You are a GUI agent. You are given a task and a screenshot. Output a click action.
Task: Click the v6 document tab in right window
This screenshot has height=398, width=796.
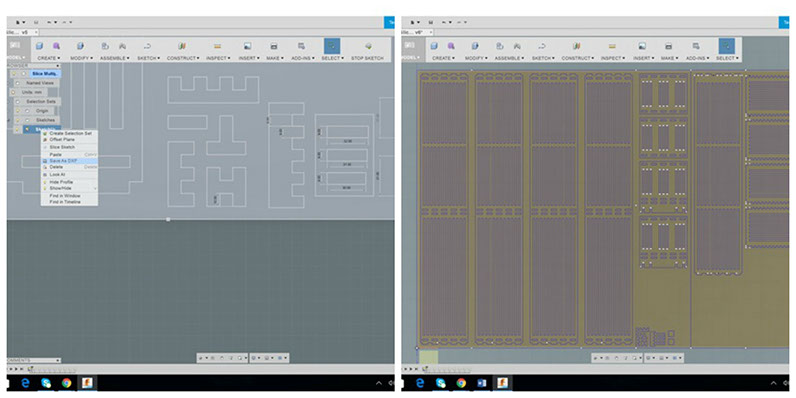[x=418, y=32]
